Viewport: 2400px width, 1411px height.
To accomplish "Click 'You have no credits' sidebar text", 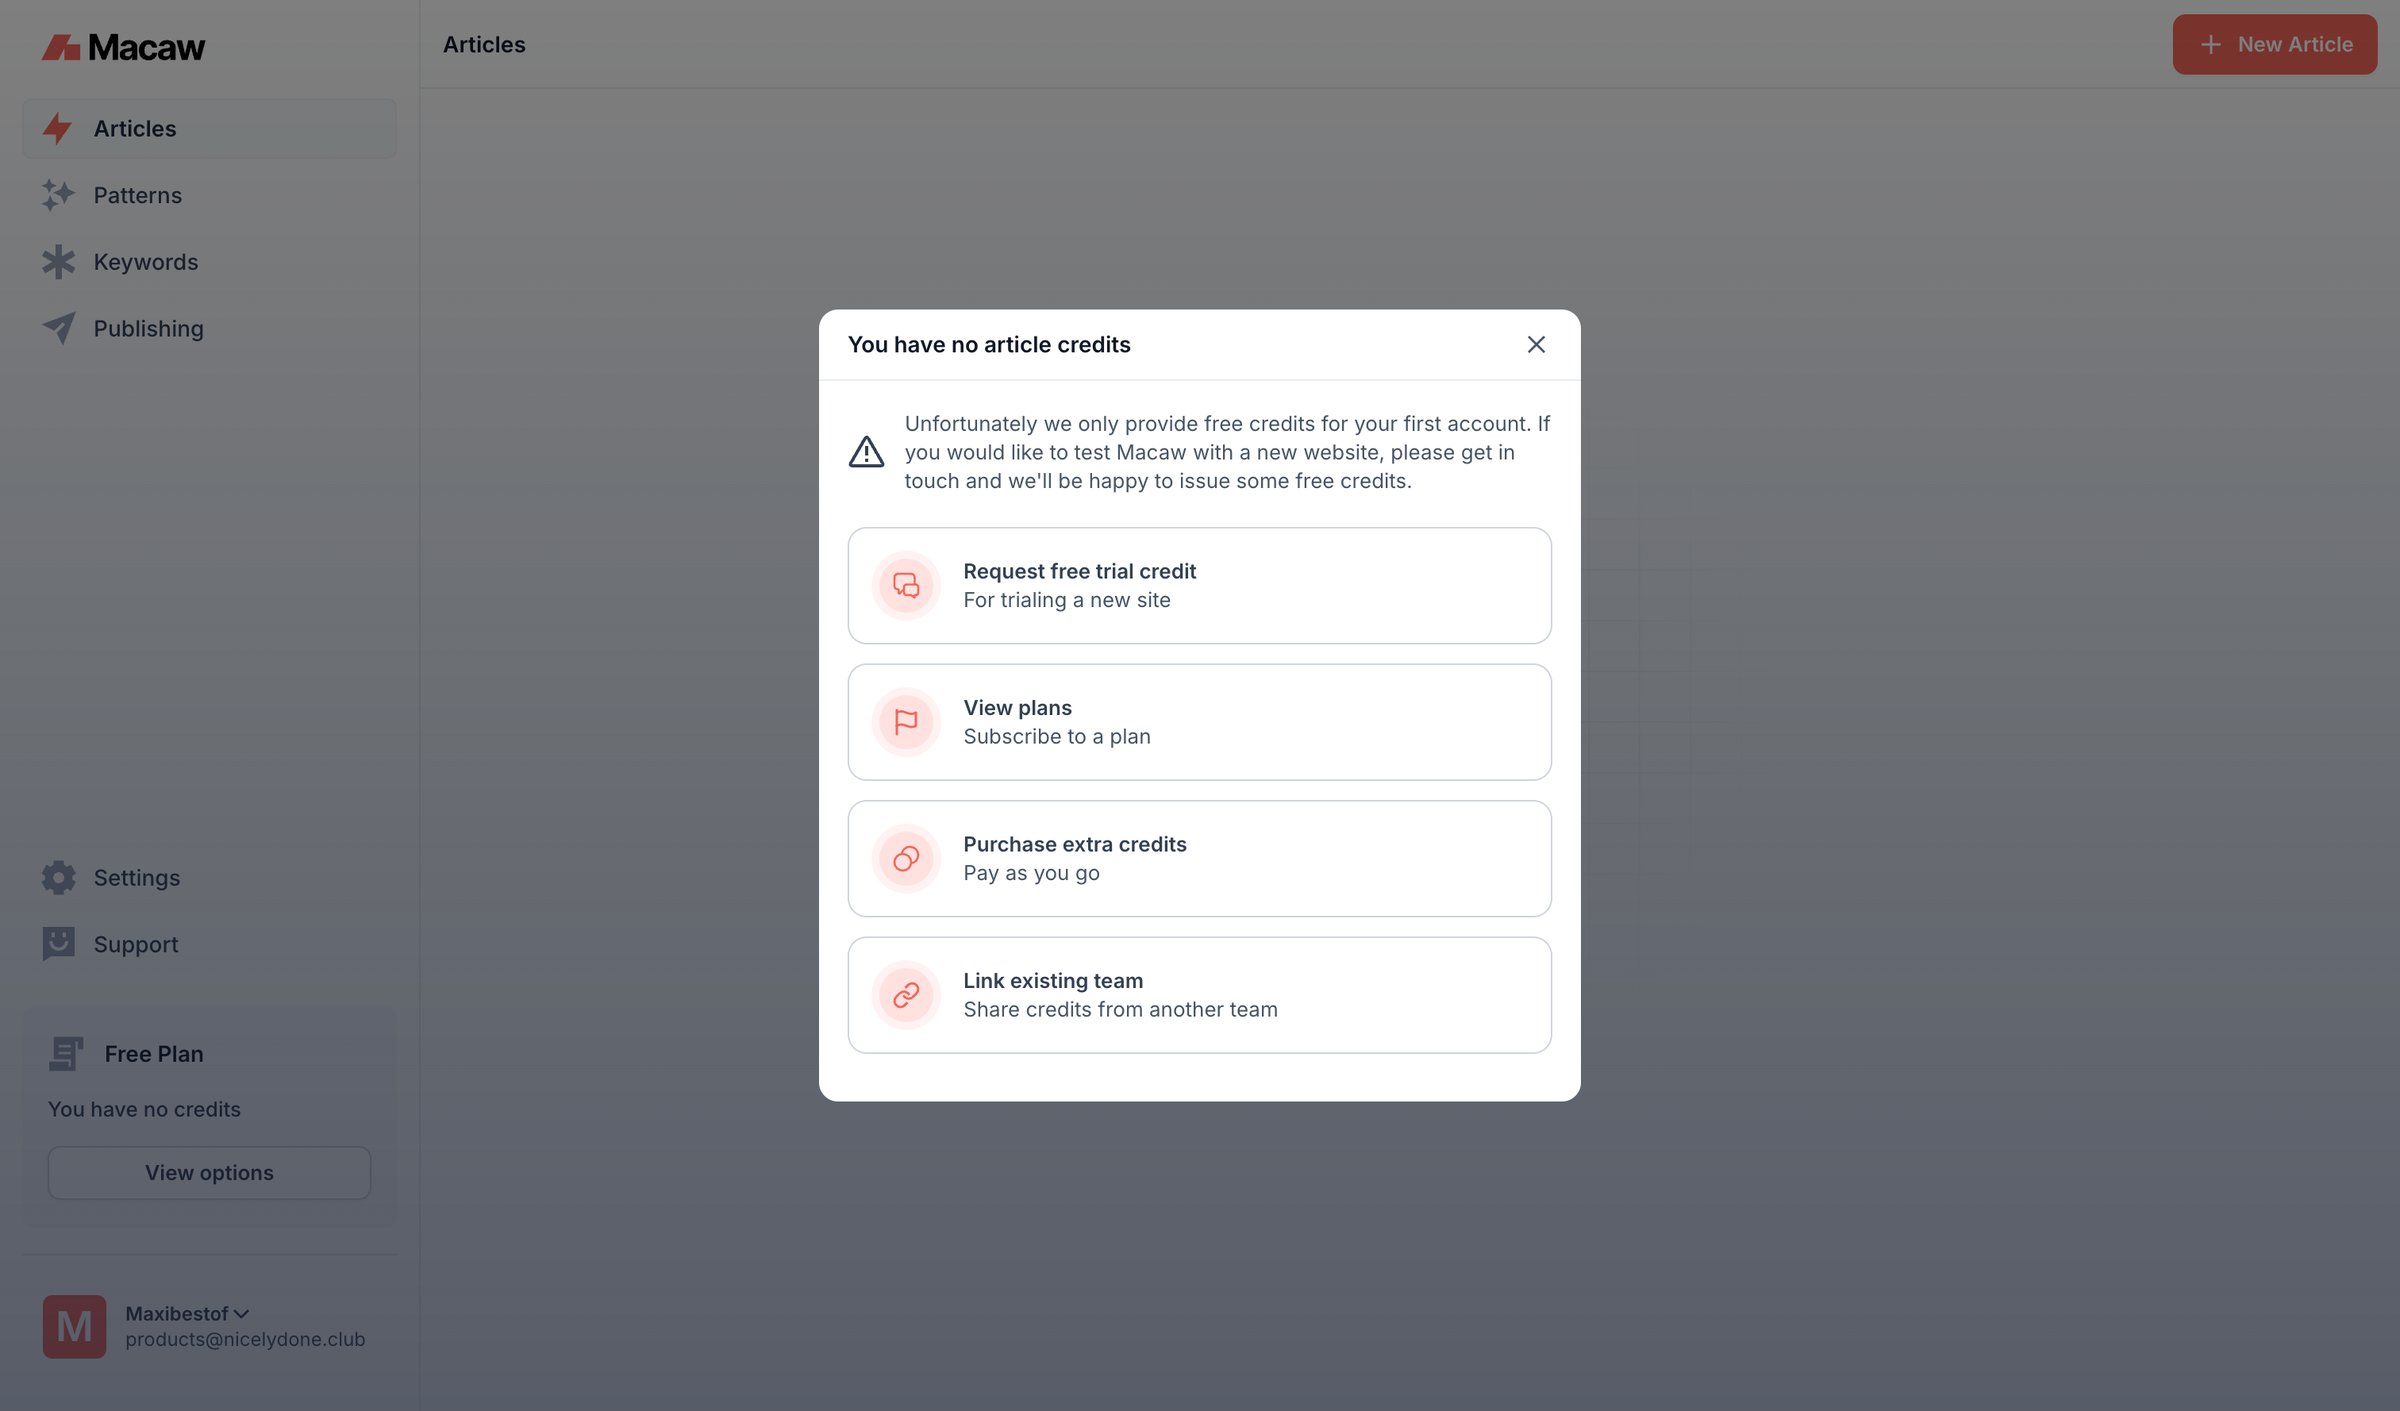I will click(144, 1109).
